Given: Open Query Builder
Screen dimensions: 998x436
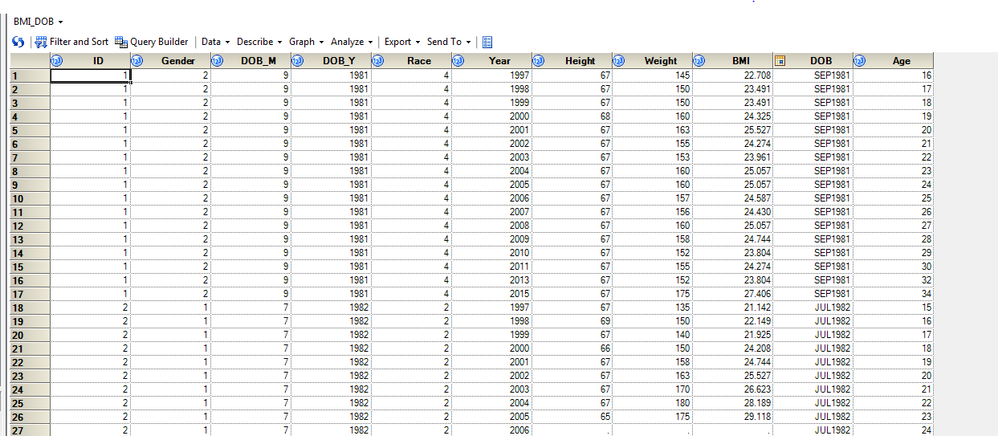Looking at the screenshot, I should click(x=151, y=42).
